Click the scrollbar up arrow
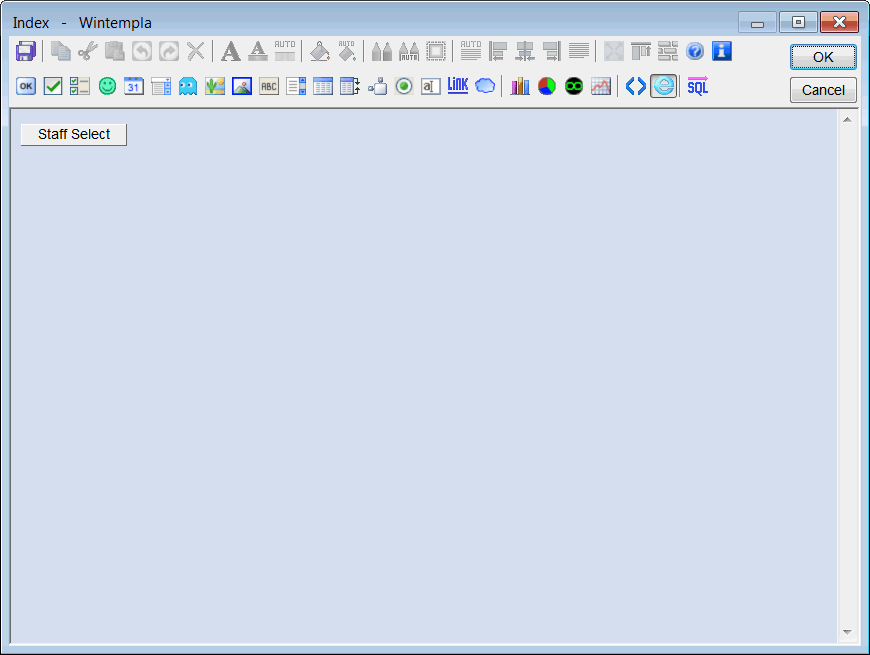The image size is (870, 655). tap(847, 120)
